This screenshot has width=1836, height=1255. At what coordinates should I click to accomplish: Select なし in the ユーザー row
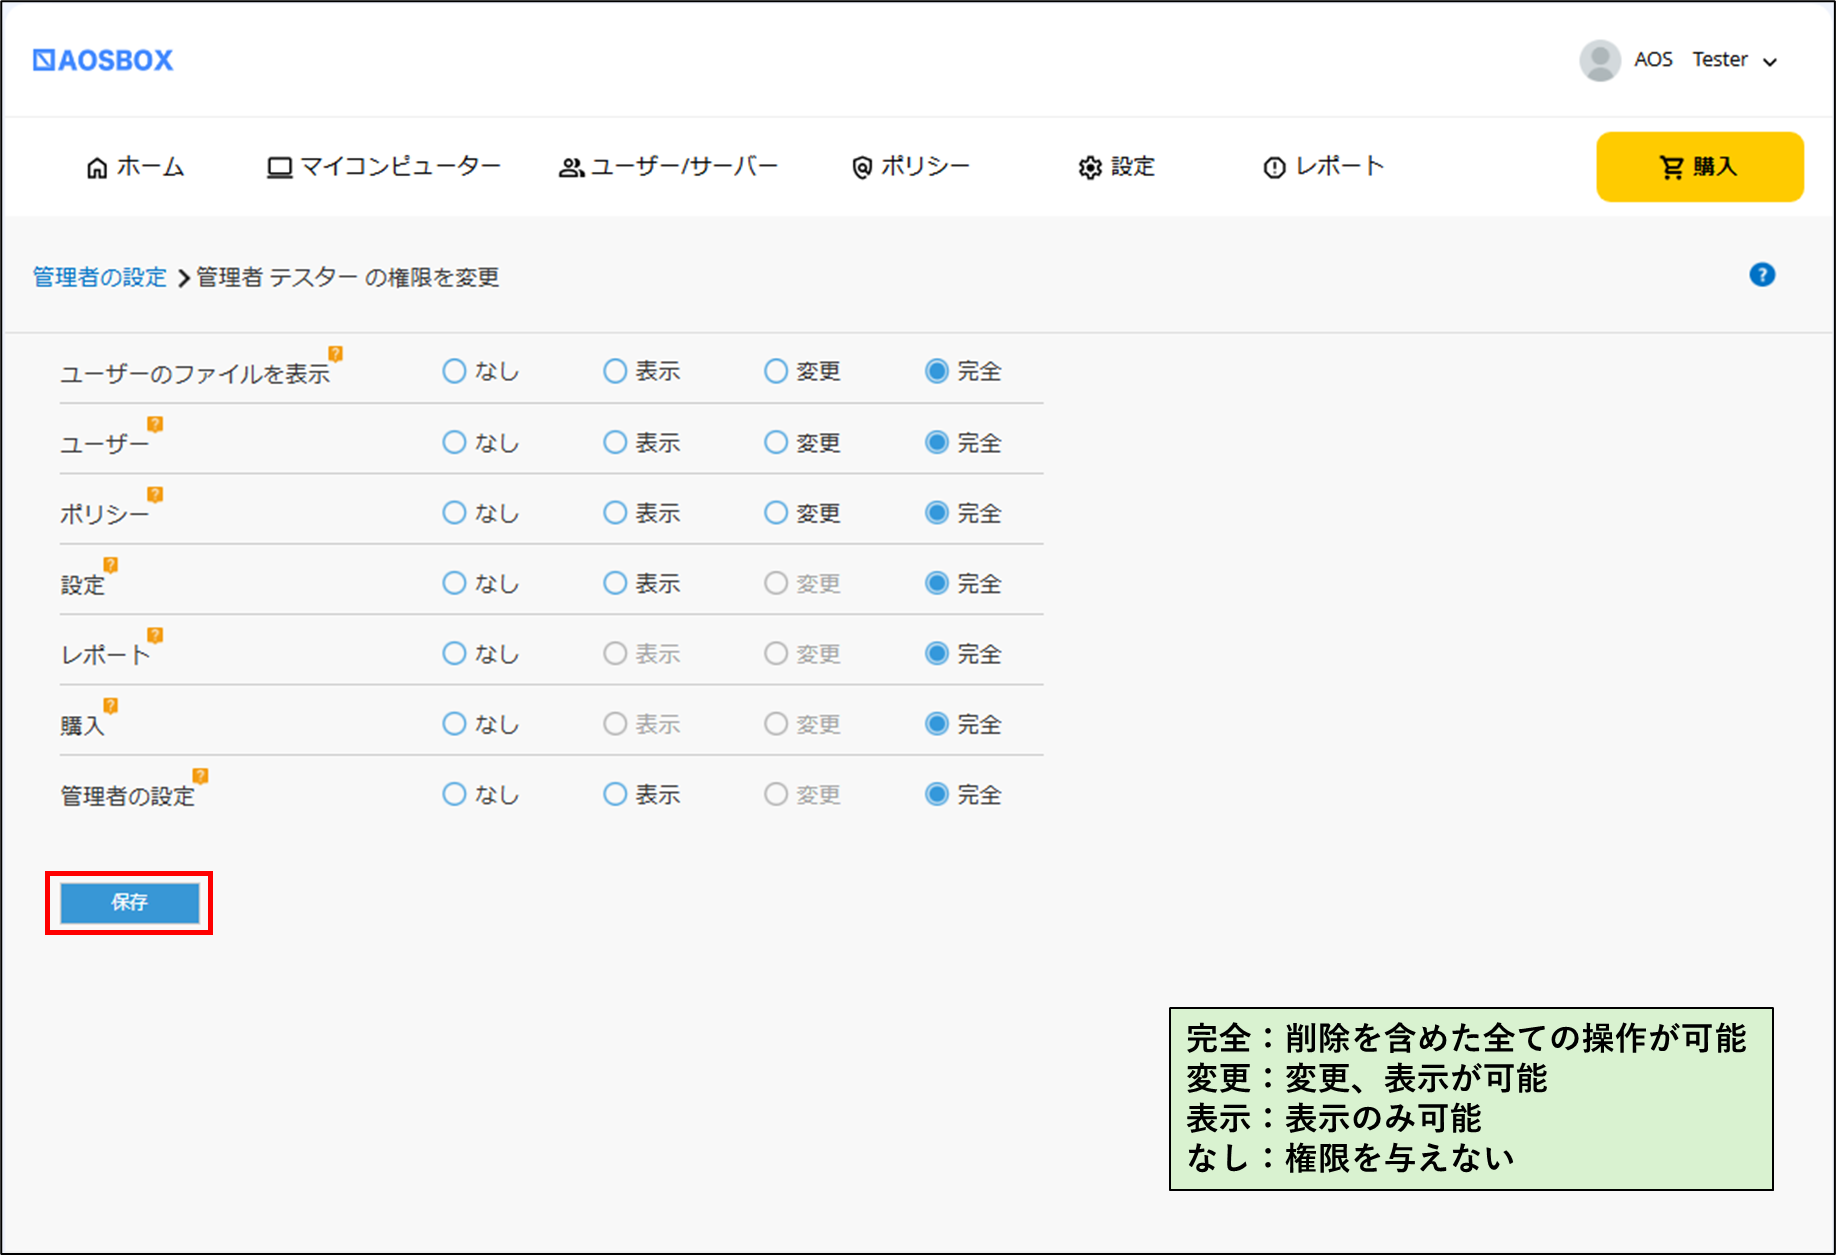tap(454, 442)
